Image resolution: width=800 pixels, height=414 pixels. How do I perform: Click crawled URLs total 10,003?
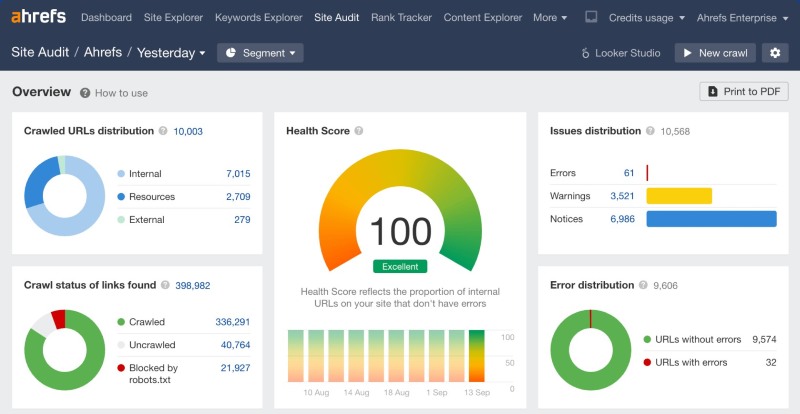pos(188,131)
